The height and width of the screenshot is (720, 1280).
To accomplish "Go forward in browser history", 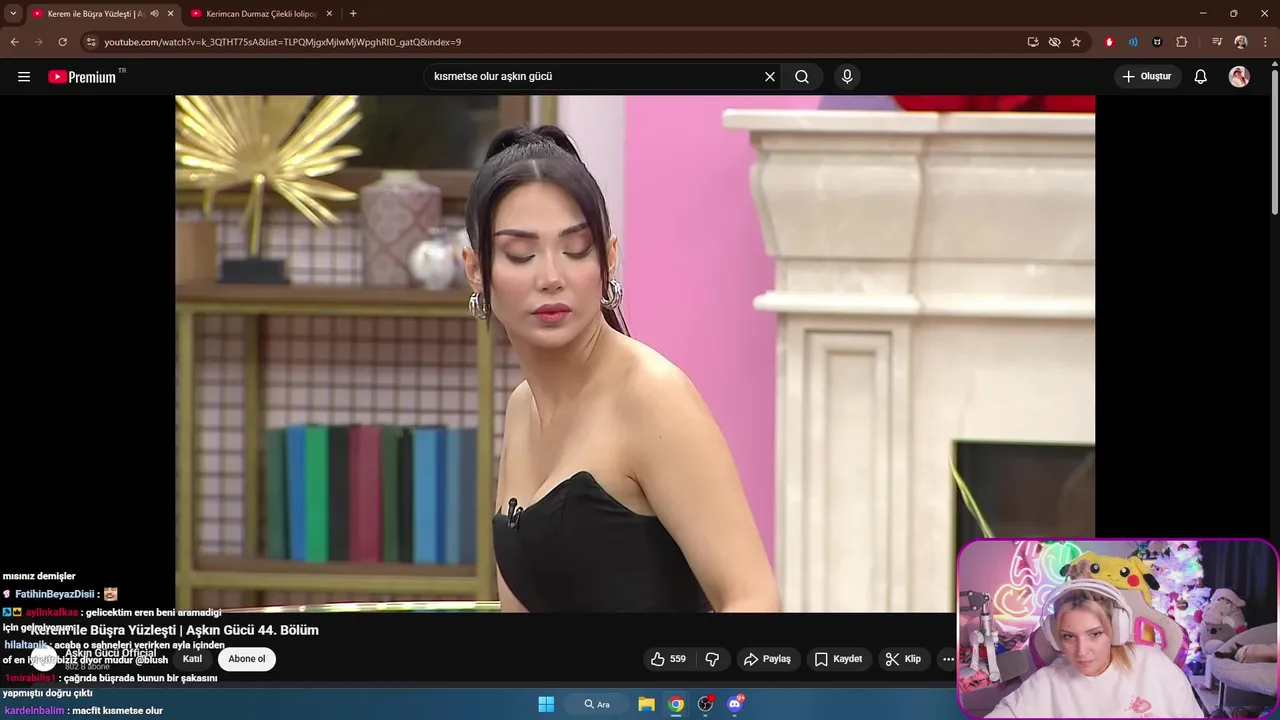I will click(38, 42).
